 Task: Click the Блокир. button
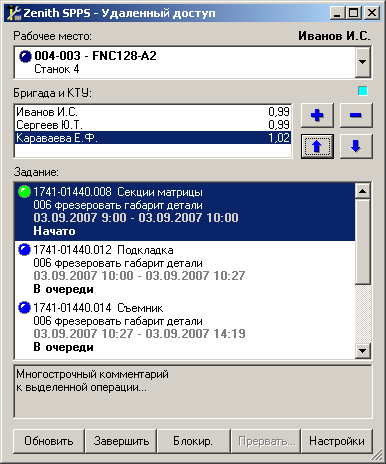pyautogui.click(x=193, y=441)
